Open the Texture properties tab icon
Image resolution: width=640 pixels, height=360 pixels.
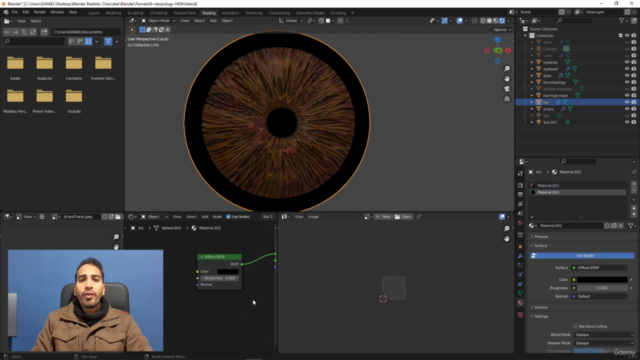point(520,315)
